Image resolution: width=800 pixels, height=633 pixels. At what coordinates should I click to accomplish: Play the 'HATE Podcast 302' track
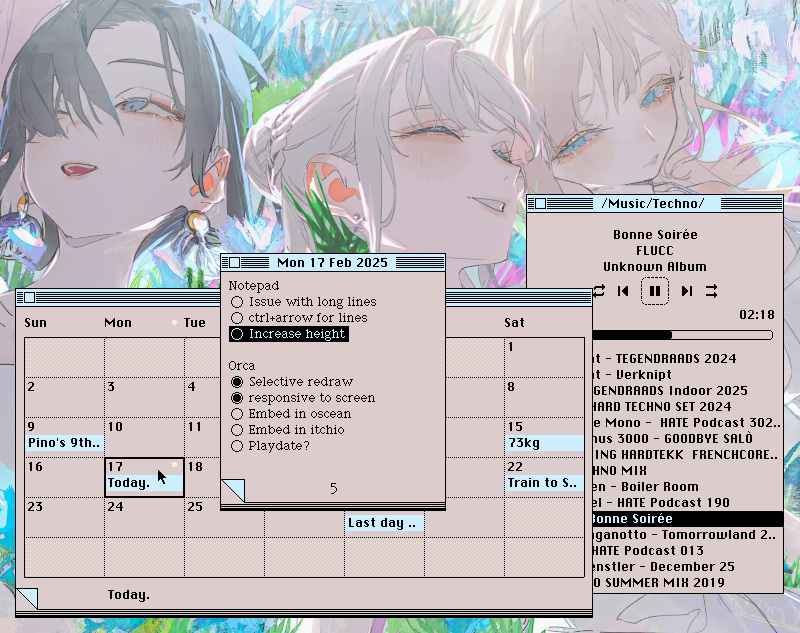click(688, 423)
